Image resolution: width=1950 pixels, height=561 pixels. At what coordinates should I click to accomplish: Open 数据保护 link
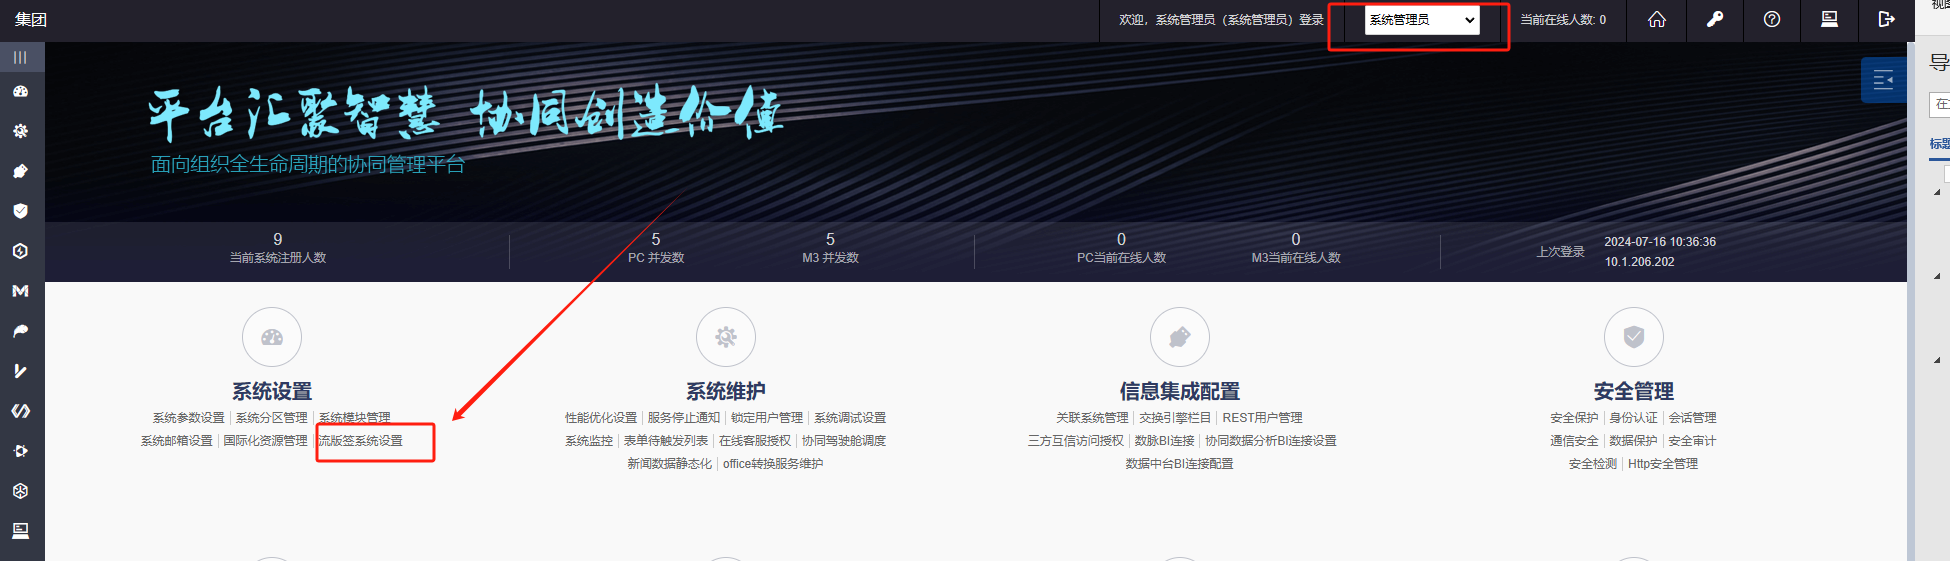[x=1633, y=441]
